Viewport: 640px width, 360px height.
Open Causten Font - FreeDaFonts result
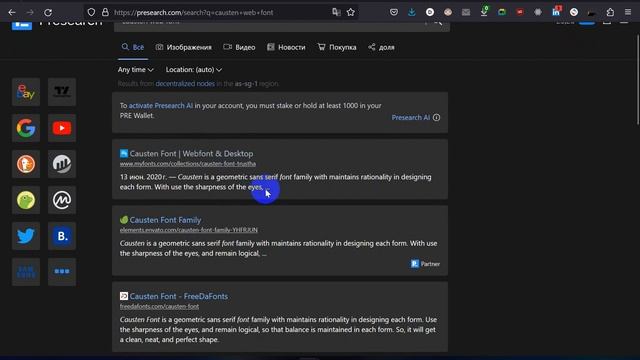click(179, 296)
